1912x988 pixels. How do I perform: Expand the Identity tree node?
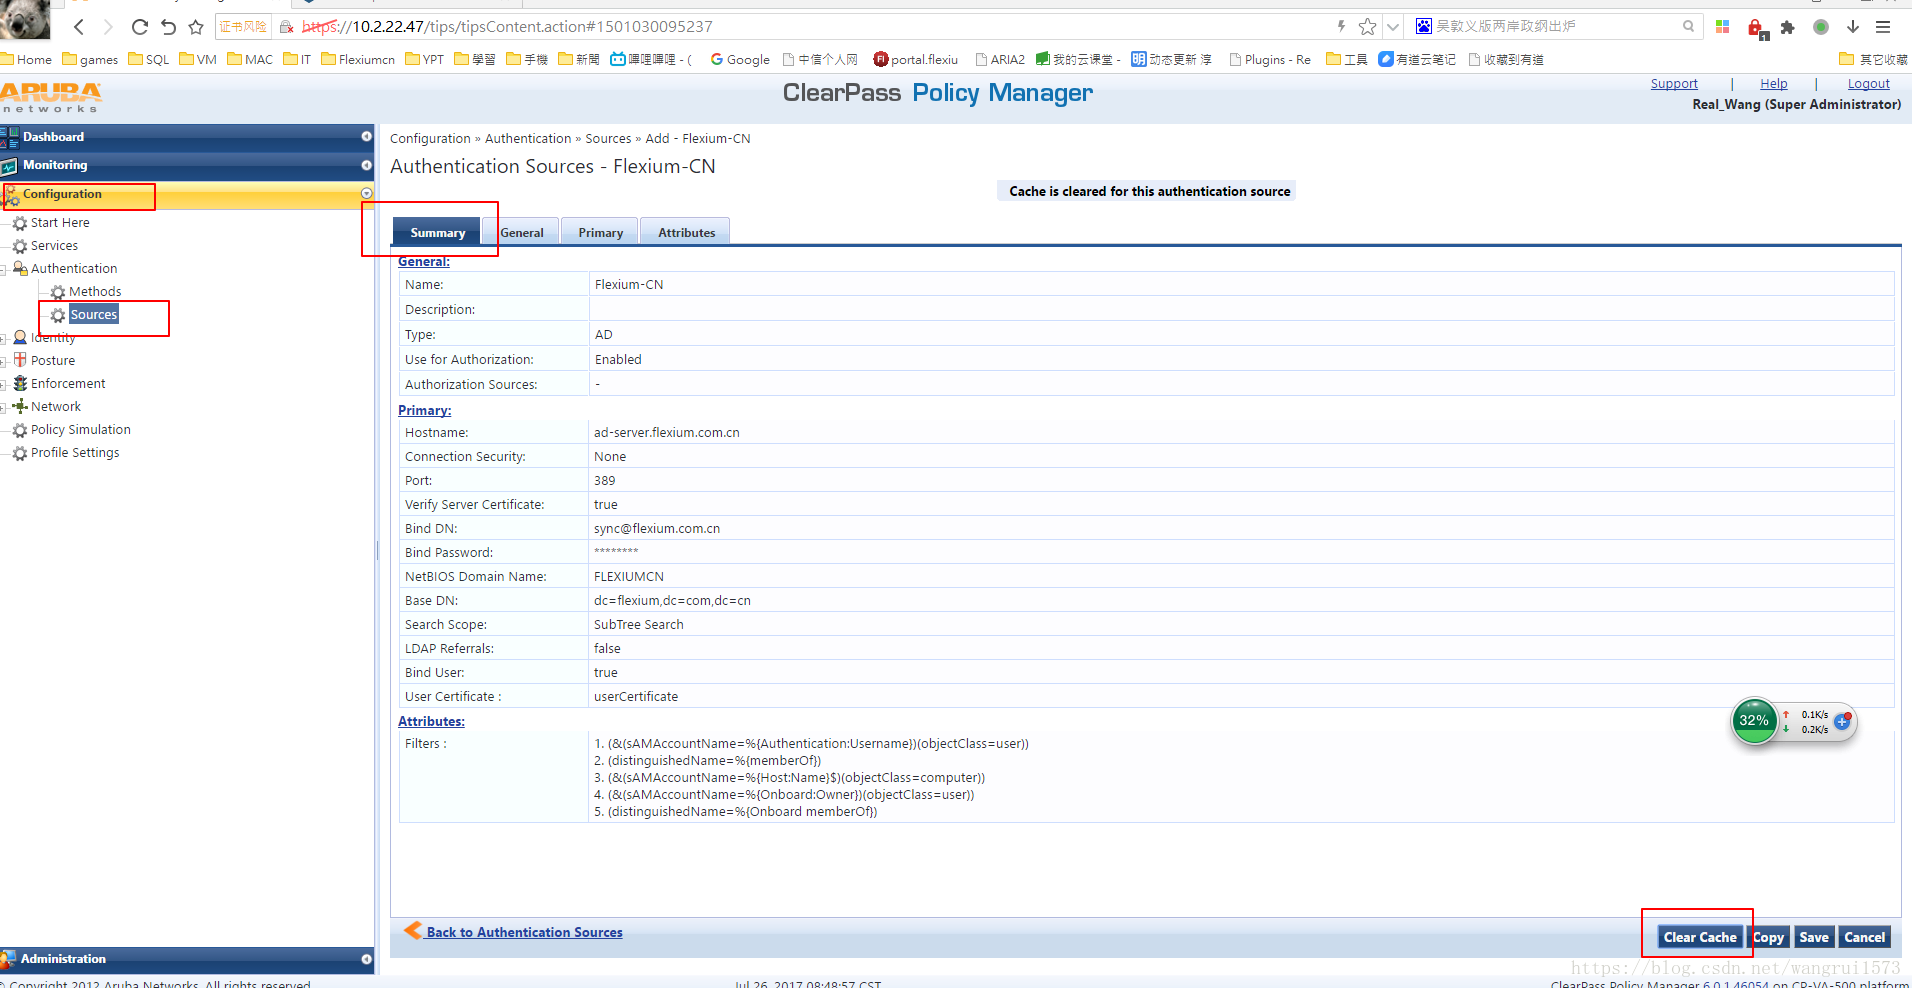[x=4, y=339]
